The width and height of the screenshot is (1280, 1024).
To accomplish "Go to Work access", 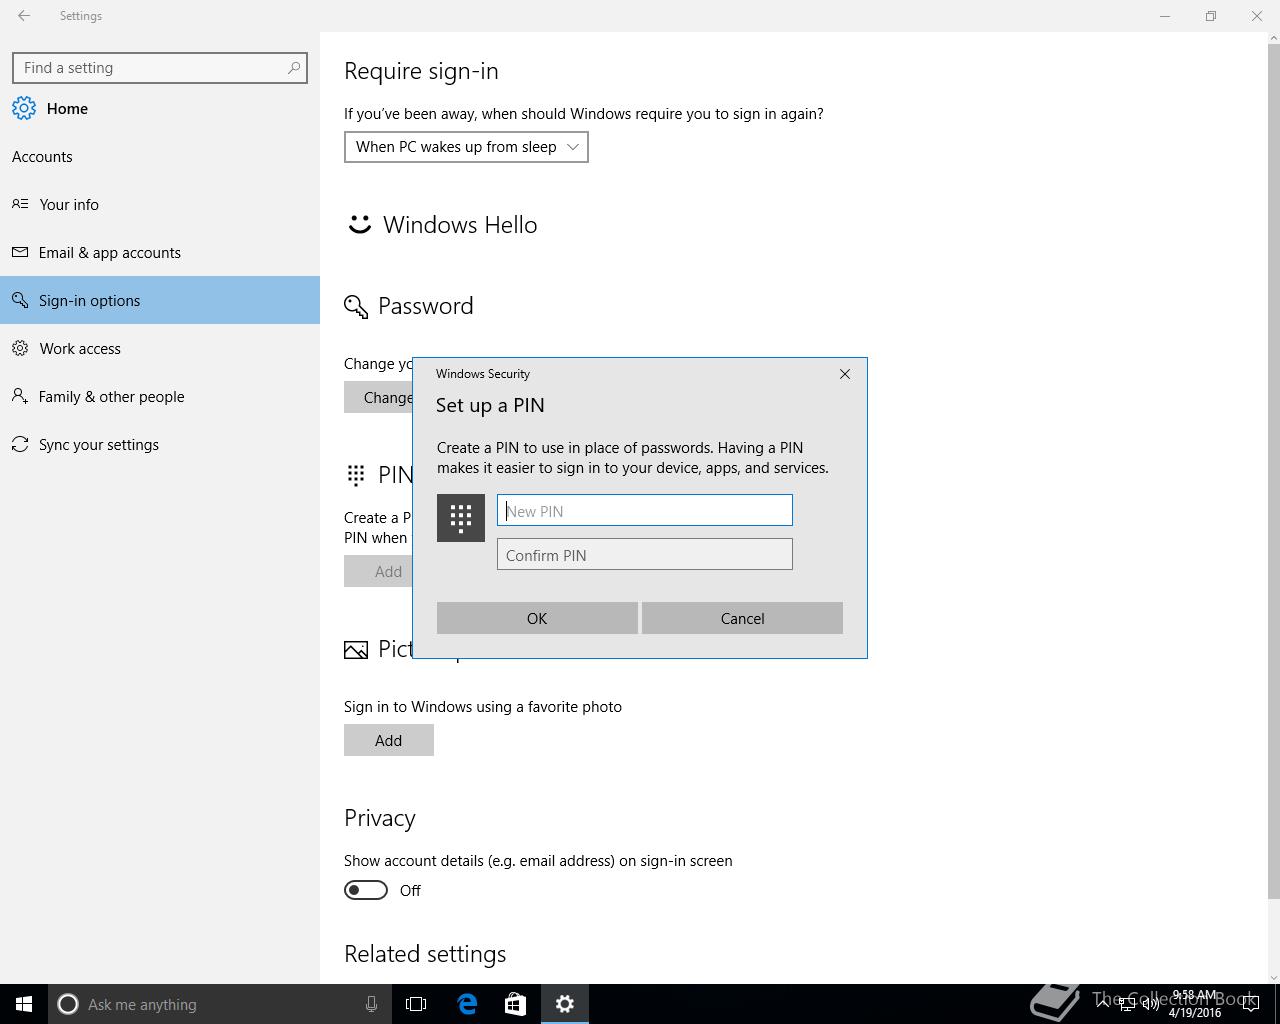I will pyautogui.click(x=160, y=348).
